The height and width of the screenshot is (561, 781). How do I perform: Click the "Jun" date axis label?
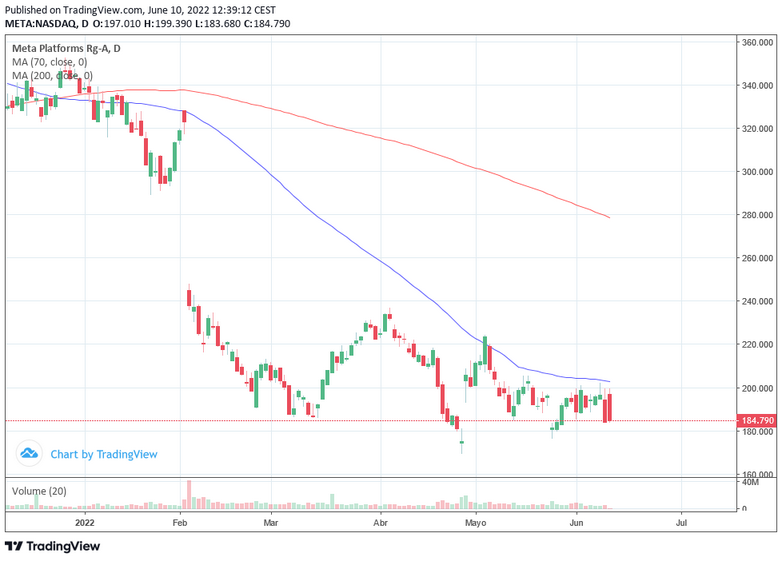(576, 523)
